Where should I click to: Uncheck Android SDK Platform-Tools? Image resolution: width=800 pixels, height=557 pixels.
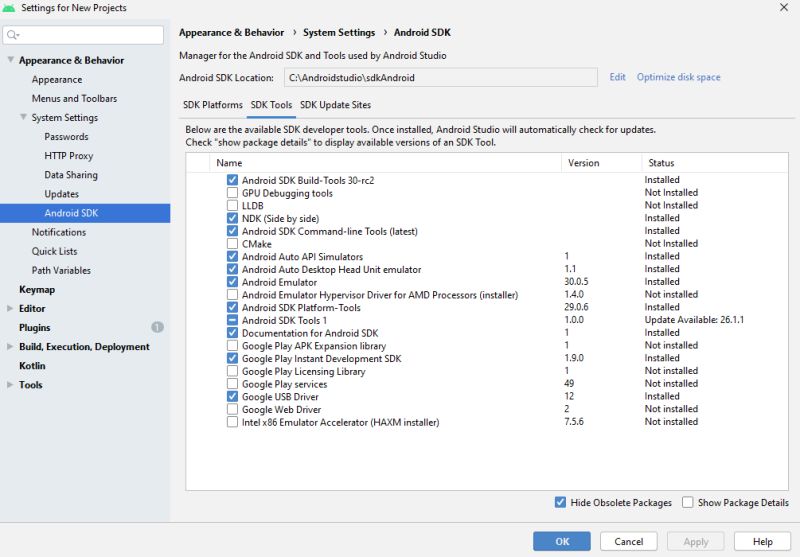pos(232,308)
